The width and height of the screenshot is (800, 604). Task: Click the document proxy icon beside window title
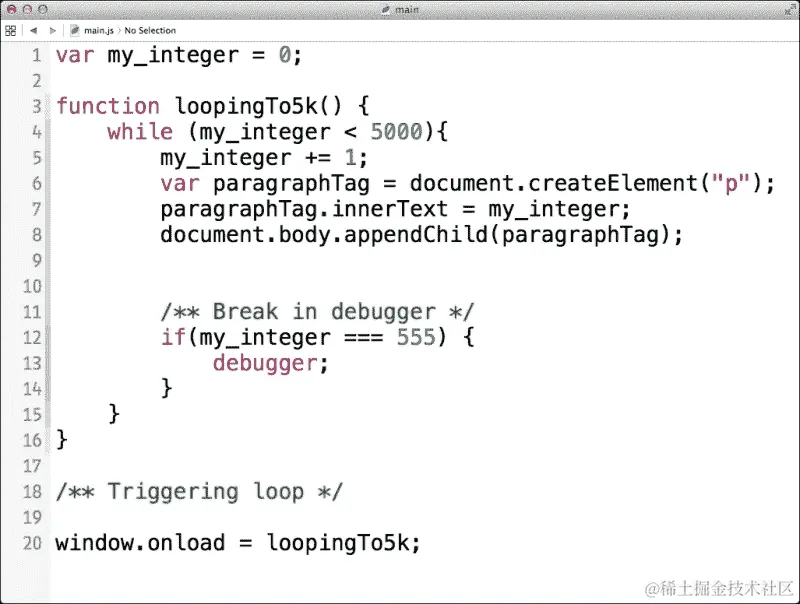pyautogui.click(x=386, y=10)
